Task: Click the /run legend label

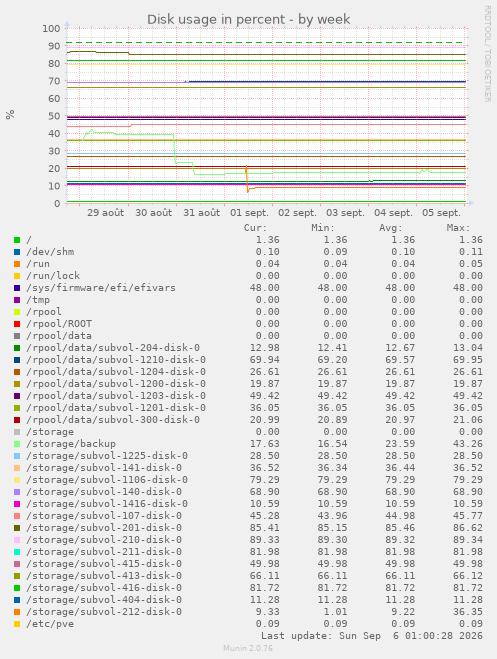Action: (x=38, y=264)
